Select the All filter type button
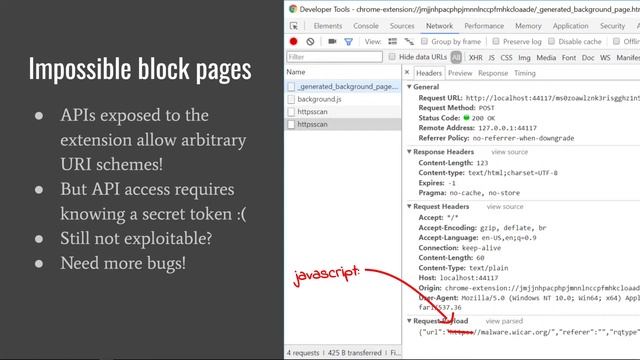 pos(456,57)
